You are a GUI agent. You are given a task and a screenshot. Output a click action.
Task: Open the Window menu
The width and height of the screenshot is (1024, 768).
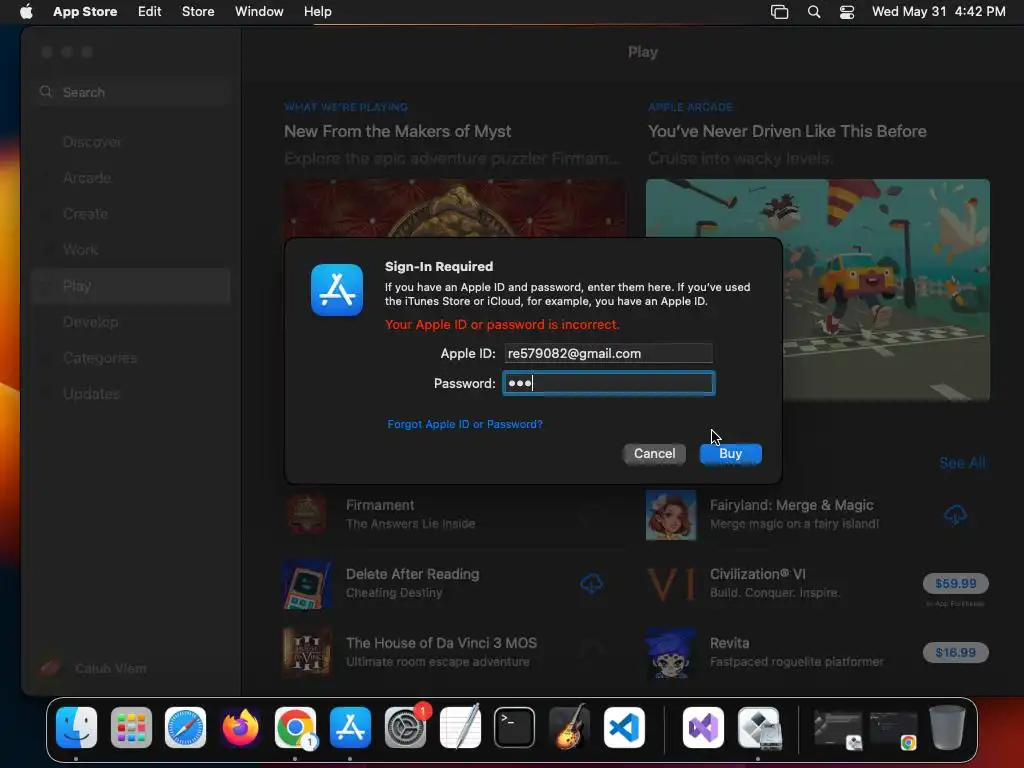[259, 12]
